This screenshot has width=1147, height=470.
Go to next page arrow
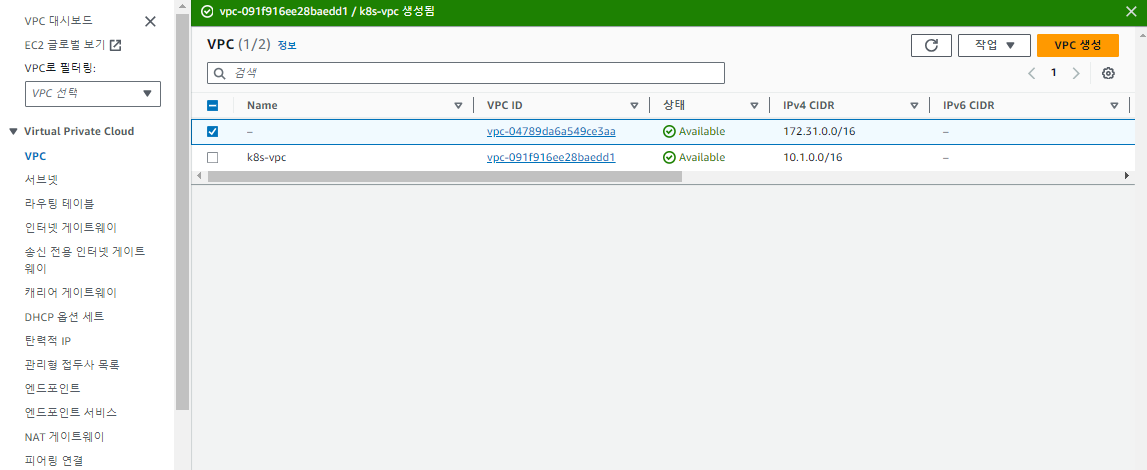pos(1076,73)
